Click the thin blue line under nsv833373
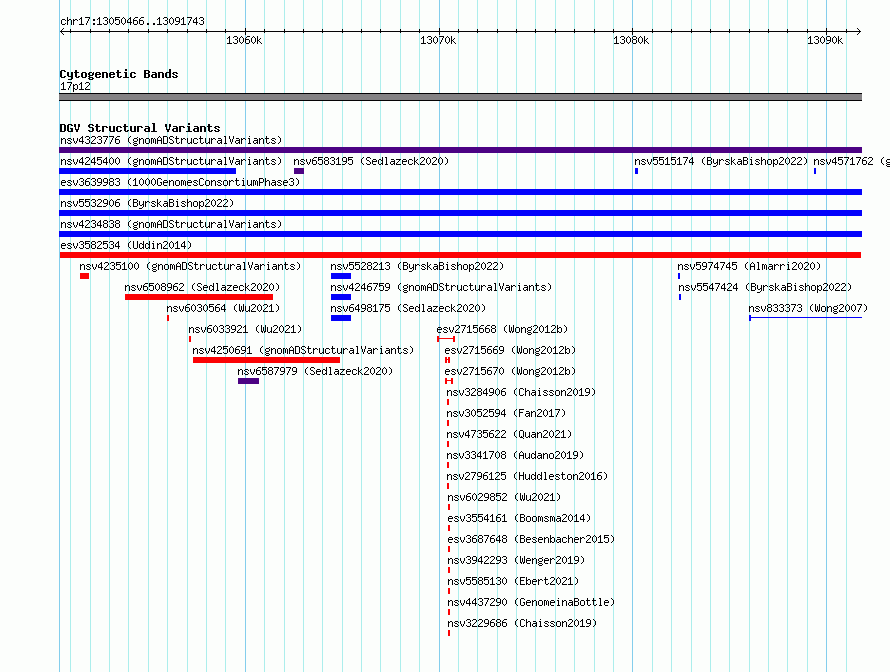The height and width of the screenshot is (672, 890). (x=805, y=318)
